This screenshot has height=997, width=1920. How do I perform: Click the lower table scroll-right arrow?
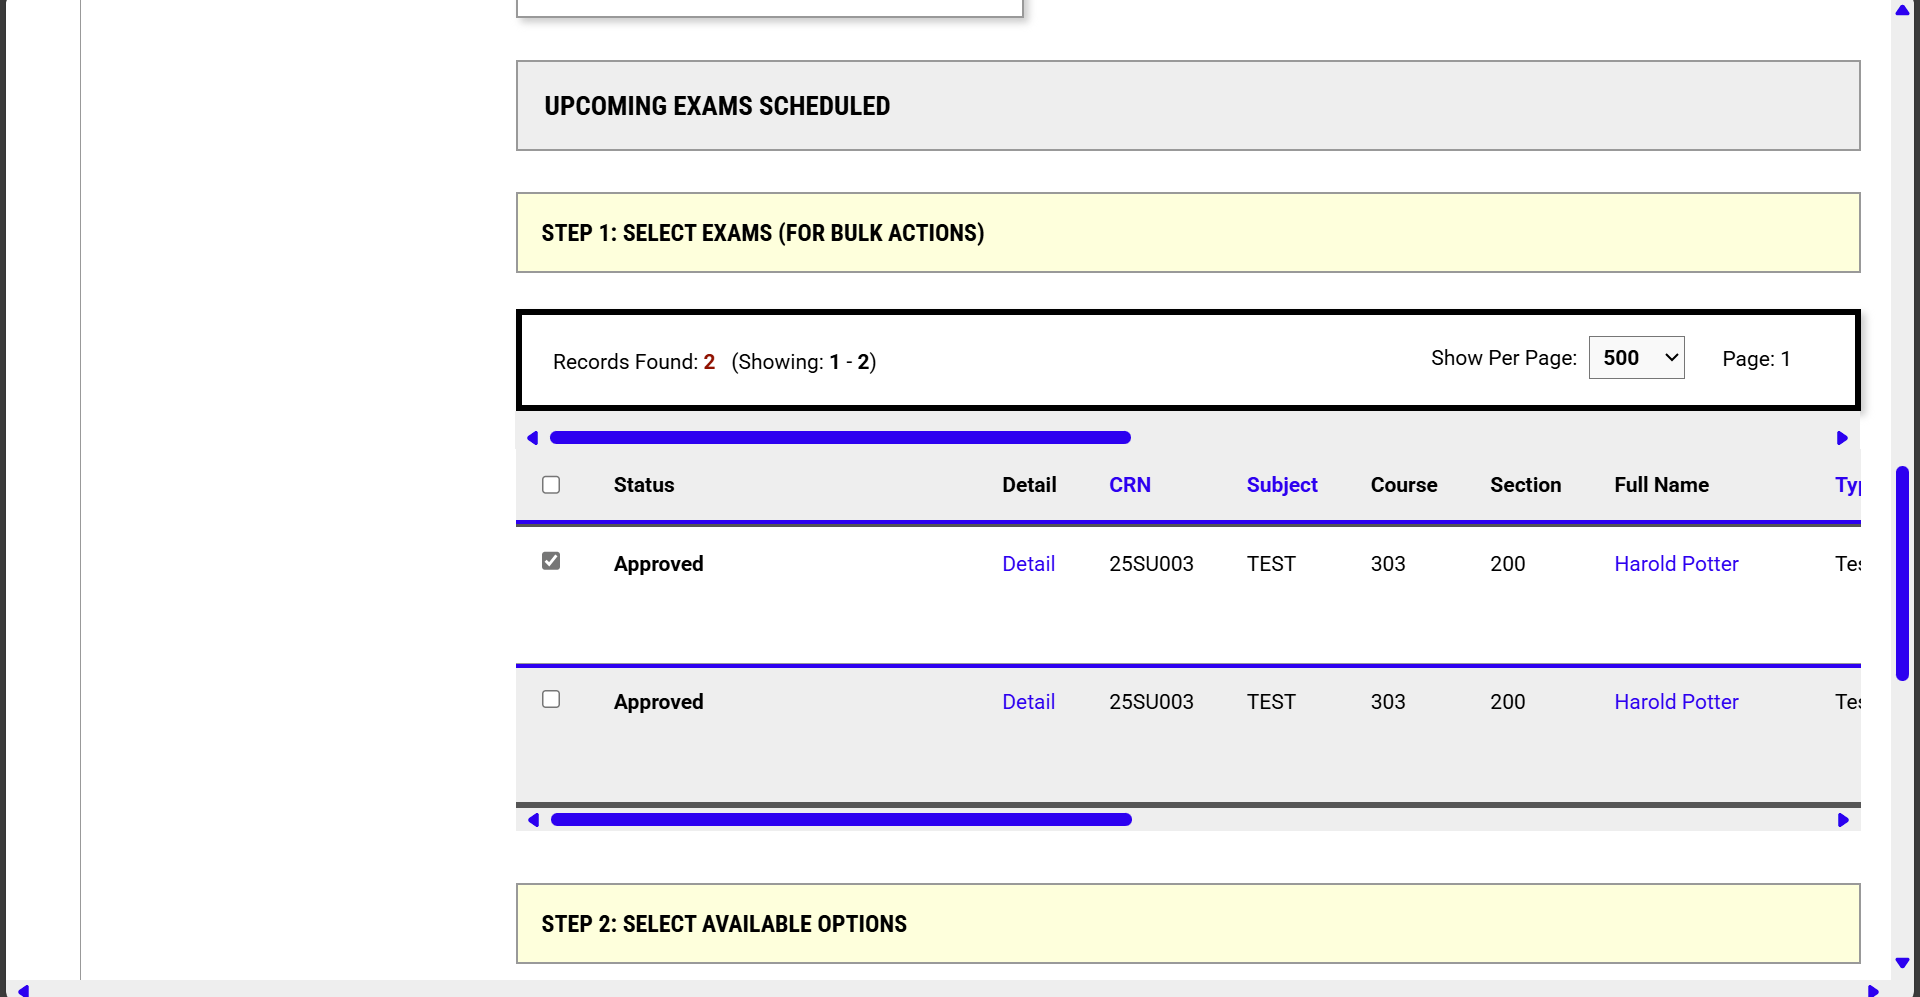pos(1843,819)
